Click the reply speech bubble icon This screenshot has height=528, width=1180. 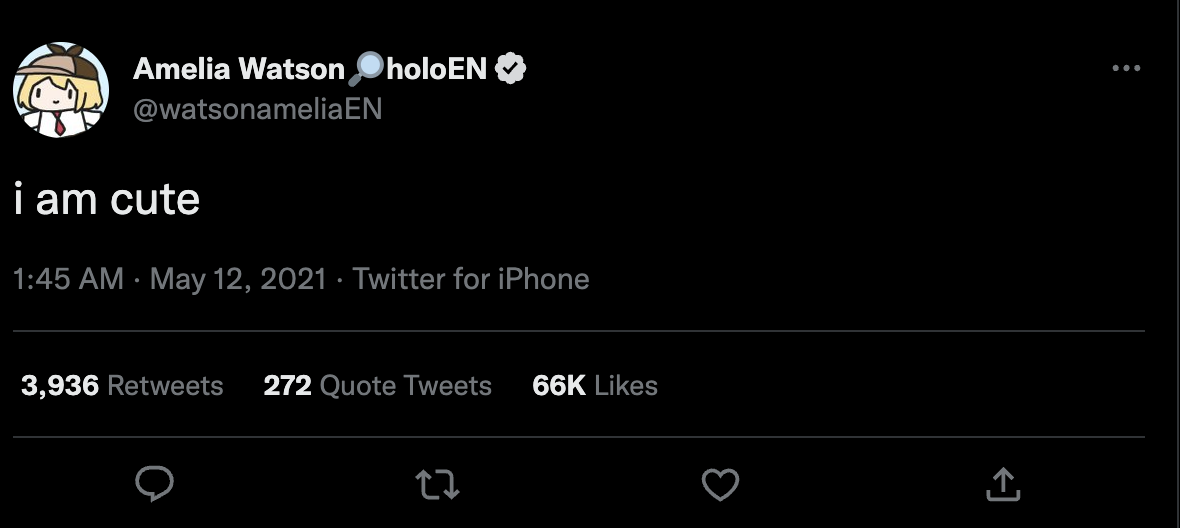(x=154, y=485)
